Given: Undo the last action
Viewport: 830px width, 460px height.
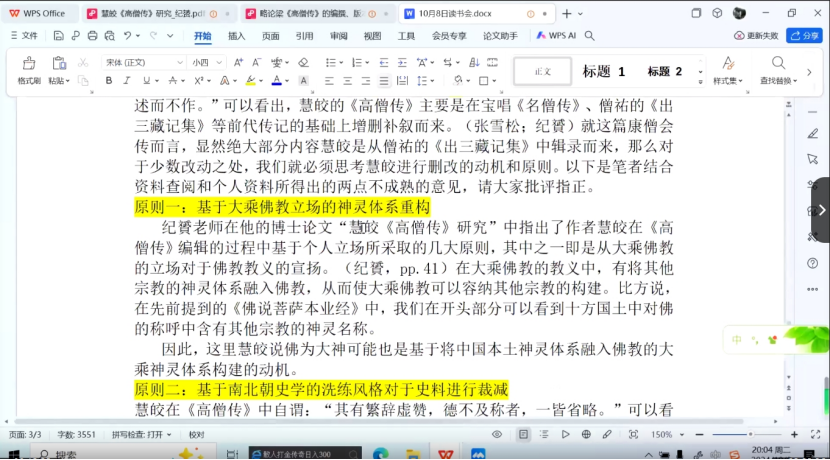Looking at the screenshot, I should (127, 35).
